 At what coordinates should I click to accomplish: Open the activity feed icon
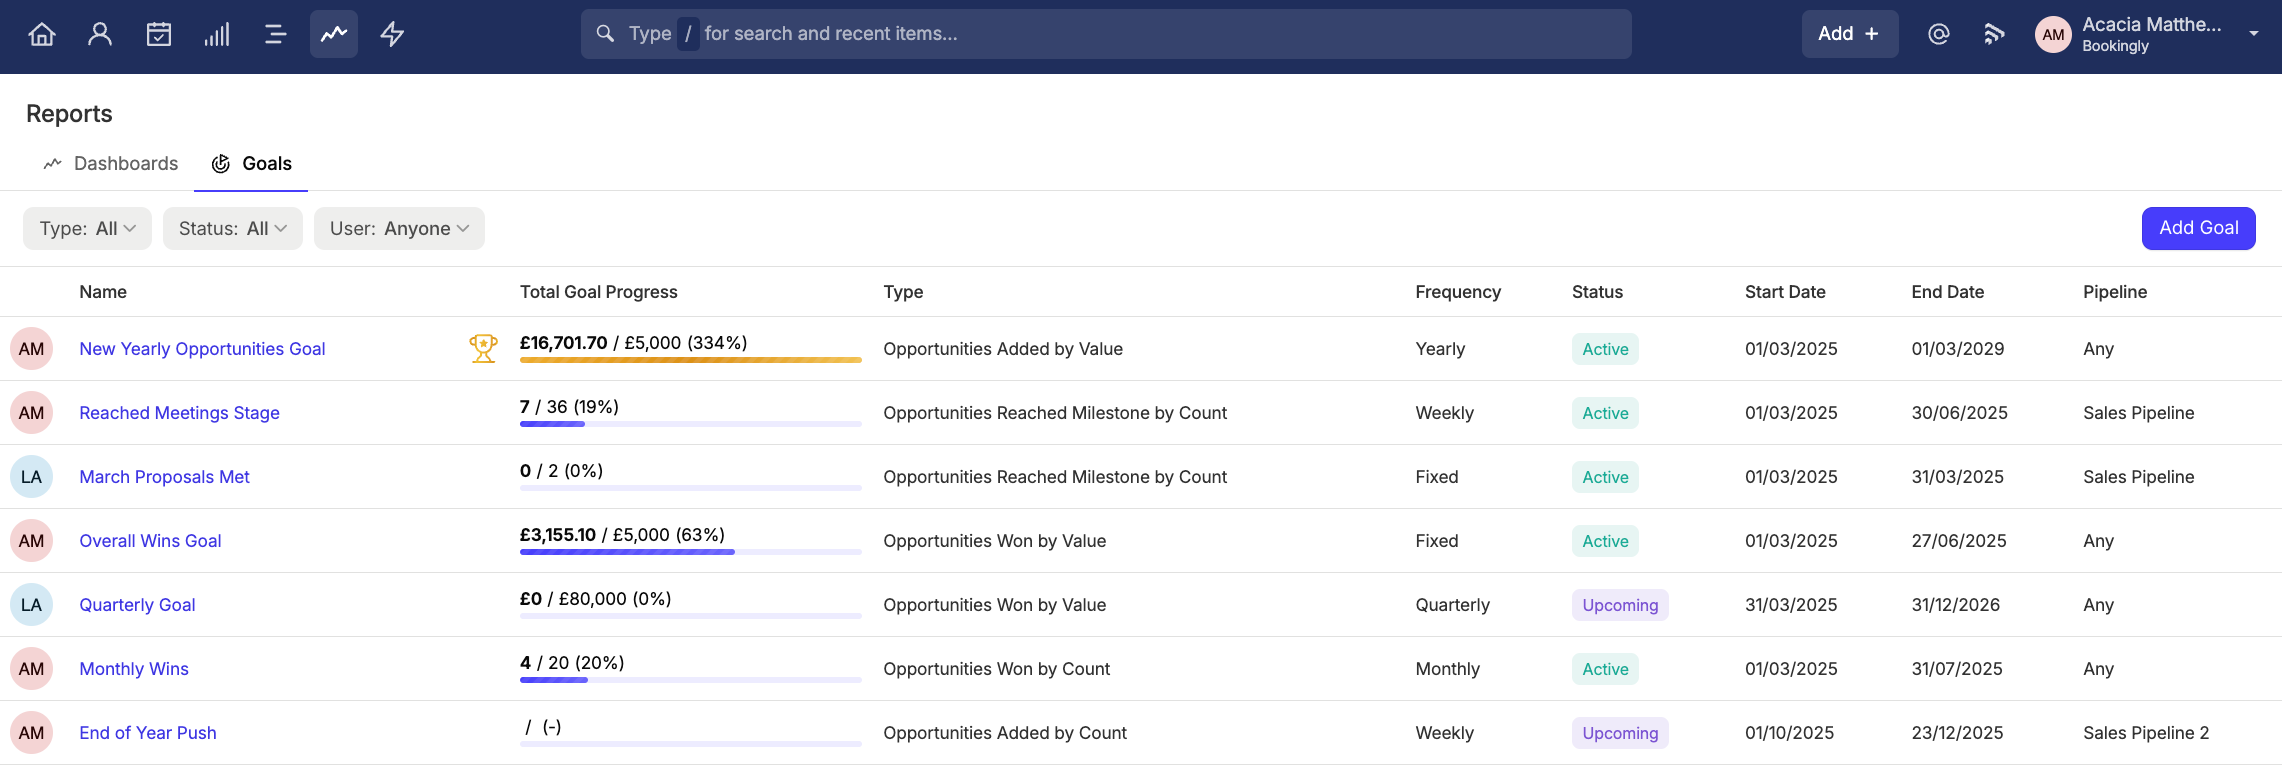pyautogui.click(x=1994, y=34)
